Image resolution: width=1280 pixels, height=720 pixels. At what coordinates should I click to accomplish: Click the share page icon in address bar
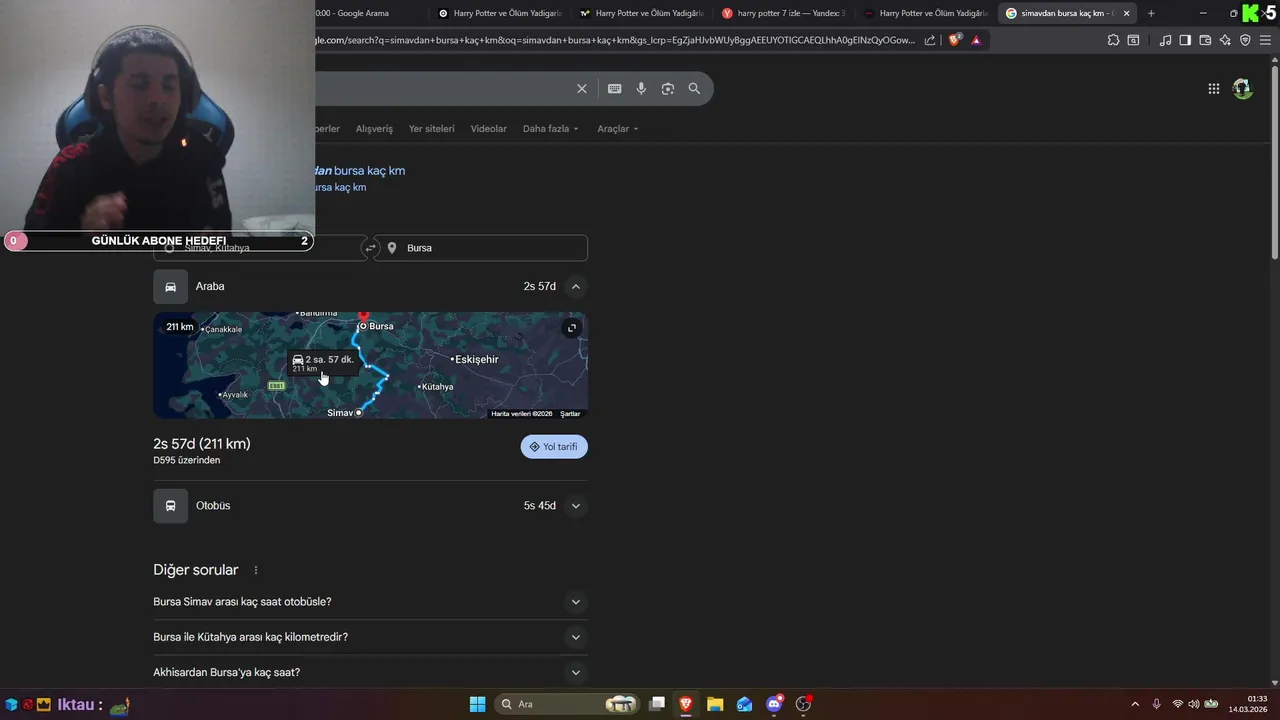tap(930, 40)
